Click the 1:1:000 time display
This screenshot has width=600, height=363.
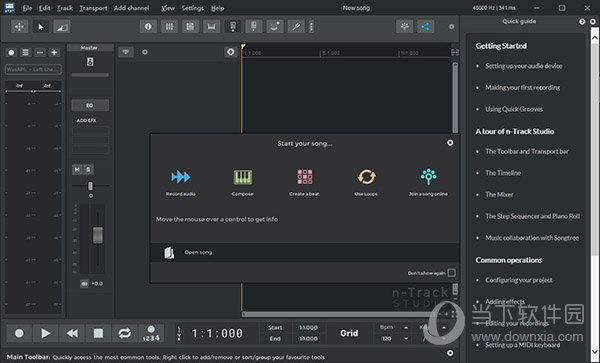(217, 334)
